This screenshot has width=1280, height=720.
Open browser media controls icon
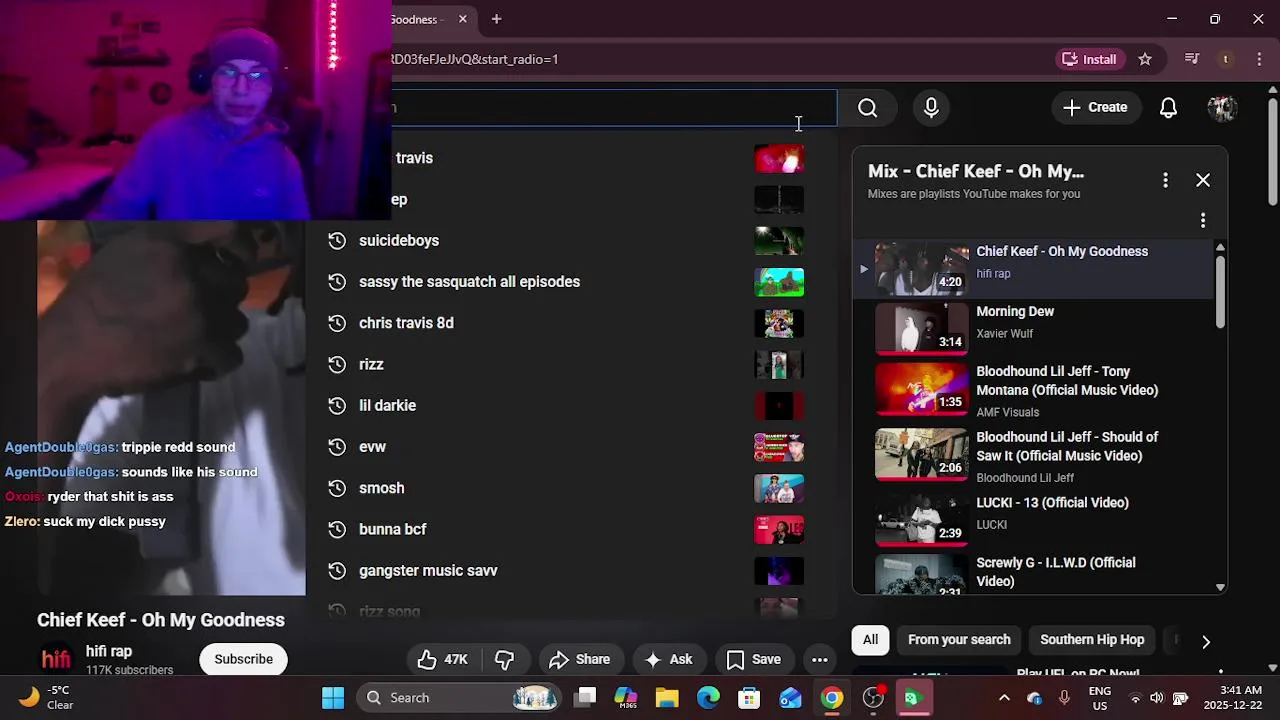coord(1191,59)
